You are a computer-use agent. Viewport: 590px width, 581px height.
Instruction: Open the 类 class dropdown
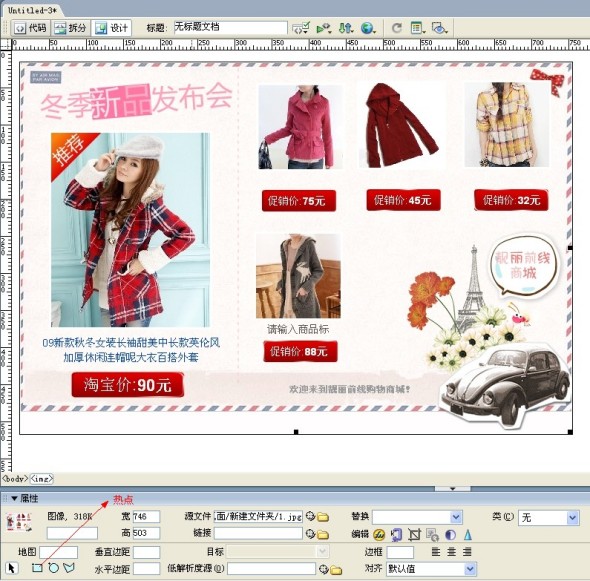point(572,518)
